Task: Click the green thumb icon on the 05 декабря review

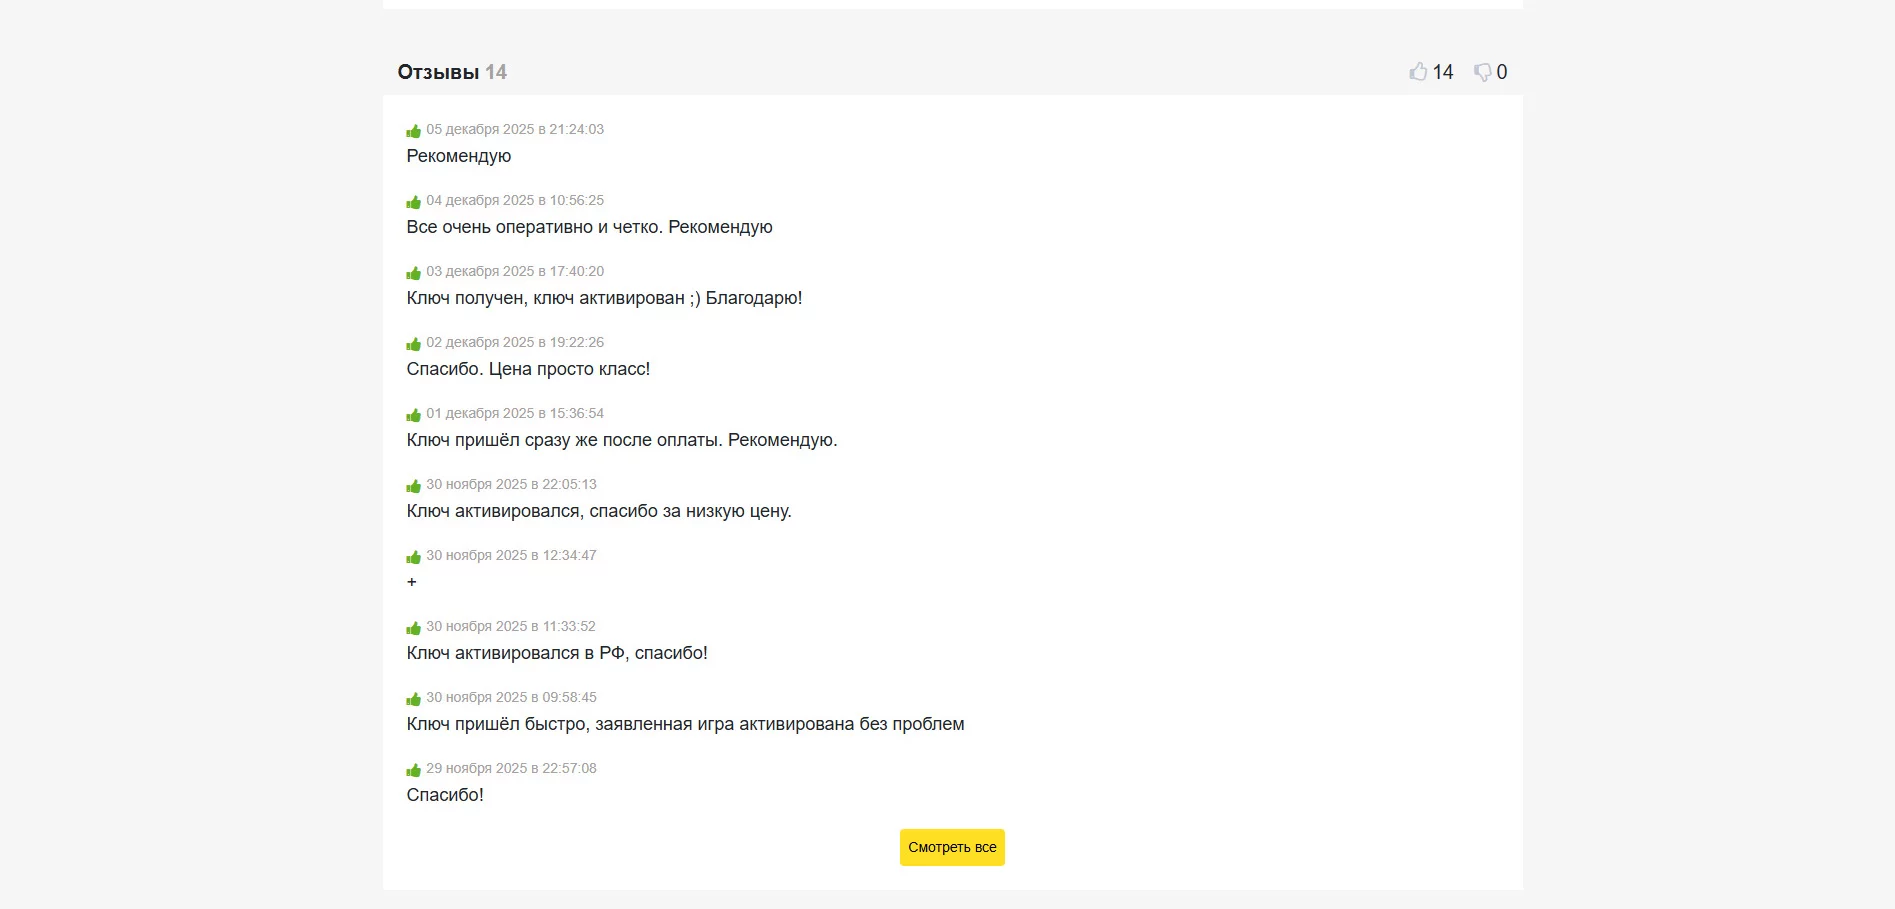Action: 413,131
